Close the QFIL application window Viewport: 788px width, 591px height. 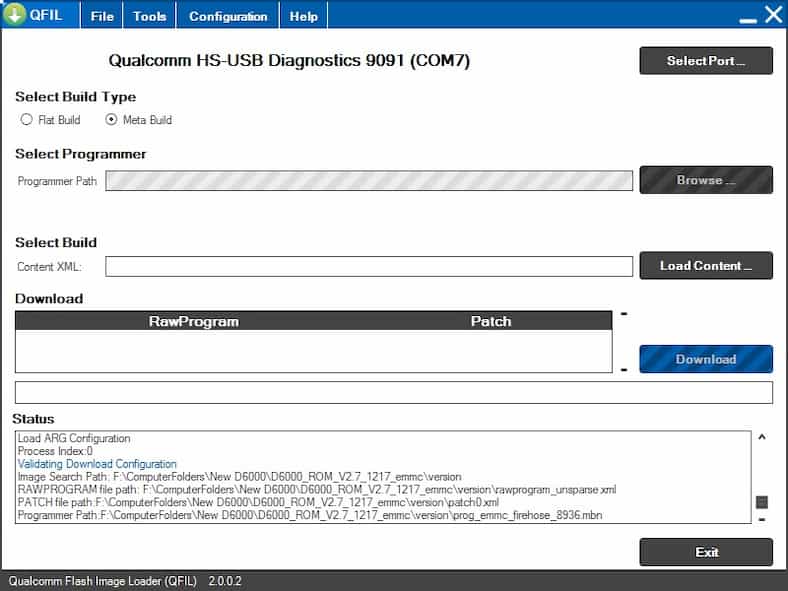[773, 15]
